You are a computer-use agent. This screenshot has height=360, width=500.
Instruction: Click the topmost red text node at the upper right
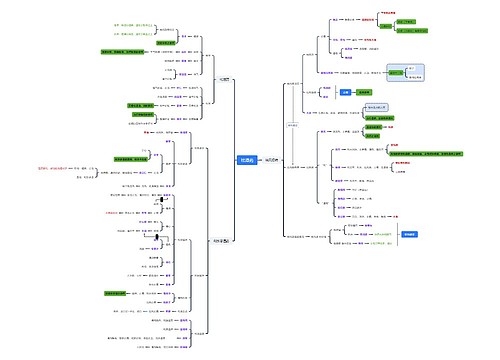pos(388,13)
